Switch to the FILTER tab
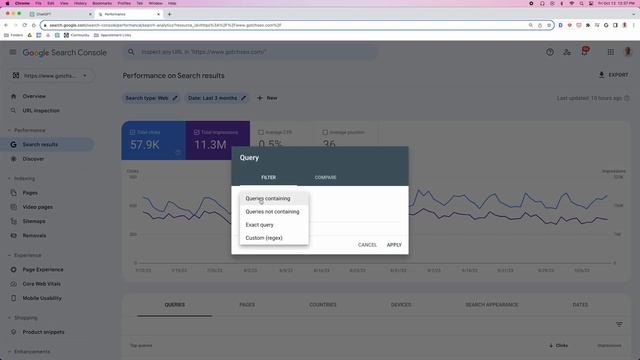The height and width of the screenshot is (360, 640). pos(269,178)
